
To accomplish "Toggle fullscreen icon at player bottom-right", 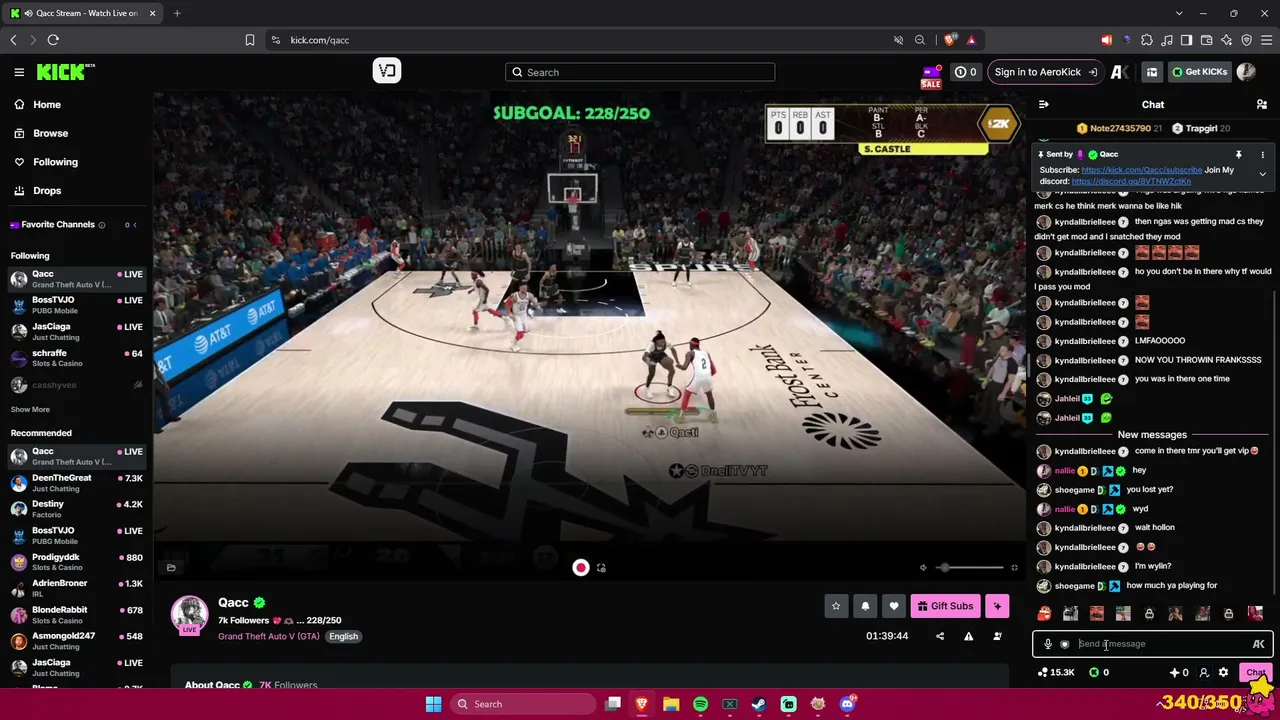I will (1014, 568).
